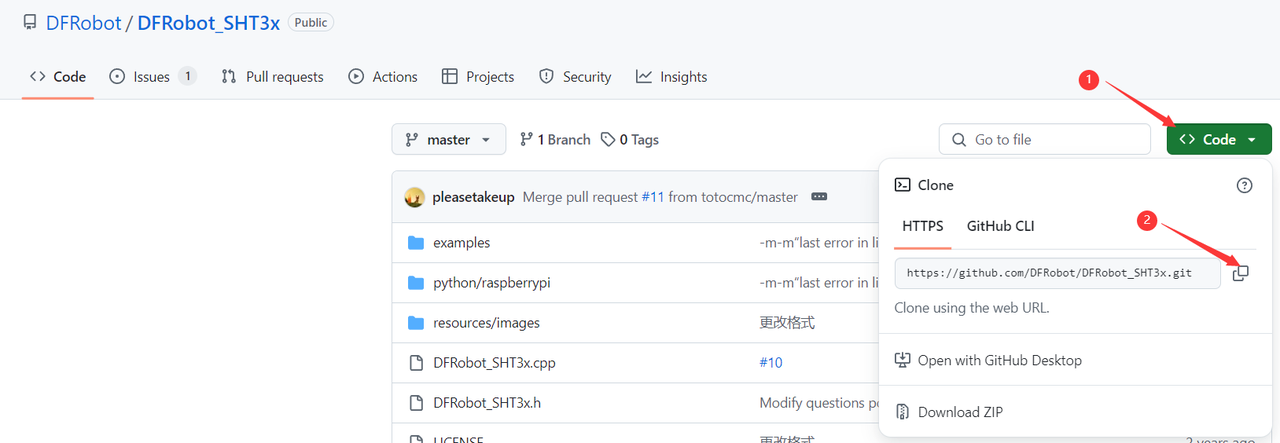Screen dimensions: 1280x443
Task: View the 0 Tags link
Action: (x=630, y=140)
